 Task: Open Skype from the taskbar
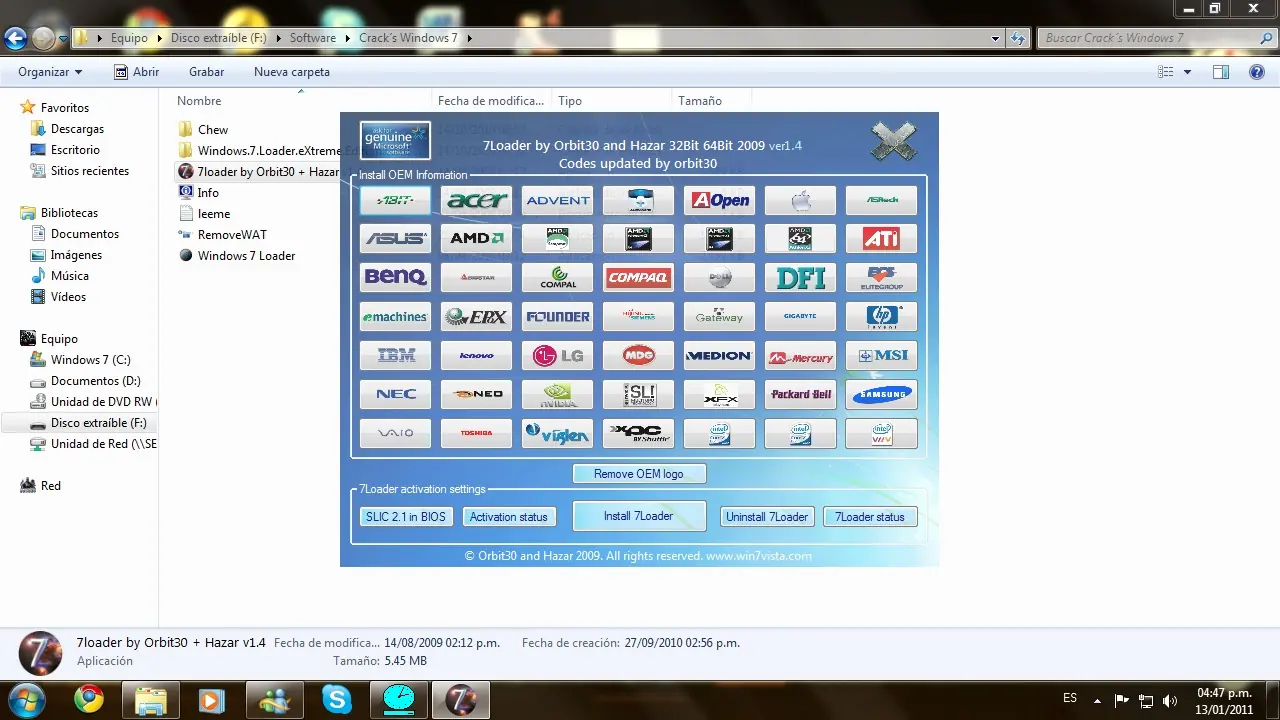tap(337, 700)
